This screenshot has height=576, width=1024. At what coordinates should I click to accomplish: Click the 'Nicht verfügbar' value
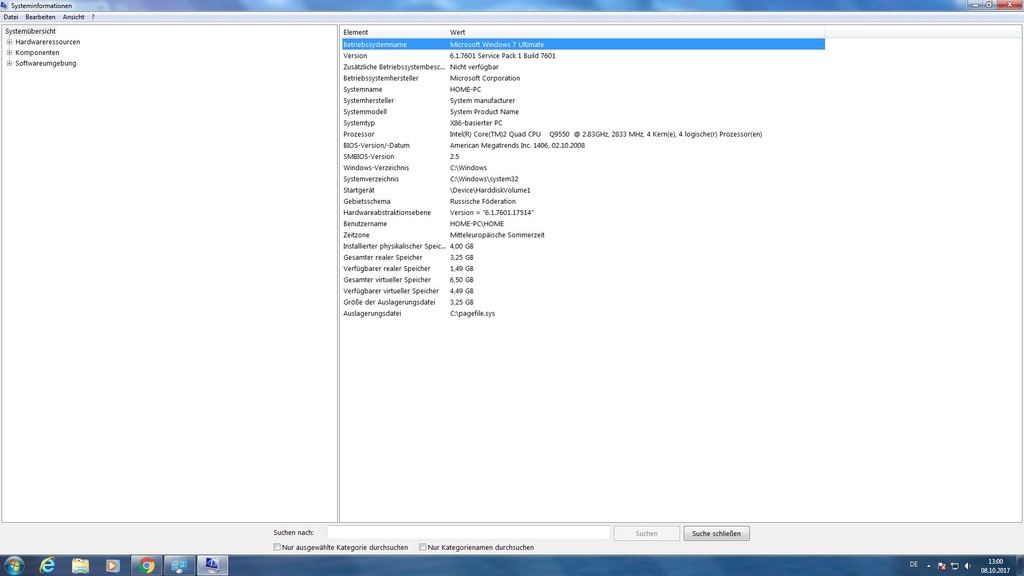474,67
